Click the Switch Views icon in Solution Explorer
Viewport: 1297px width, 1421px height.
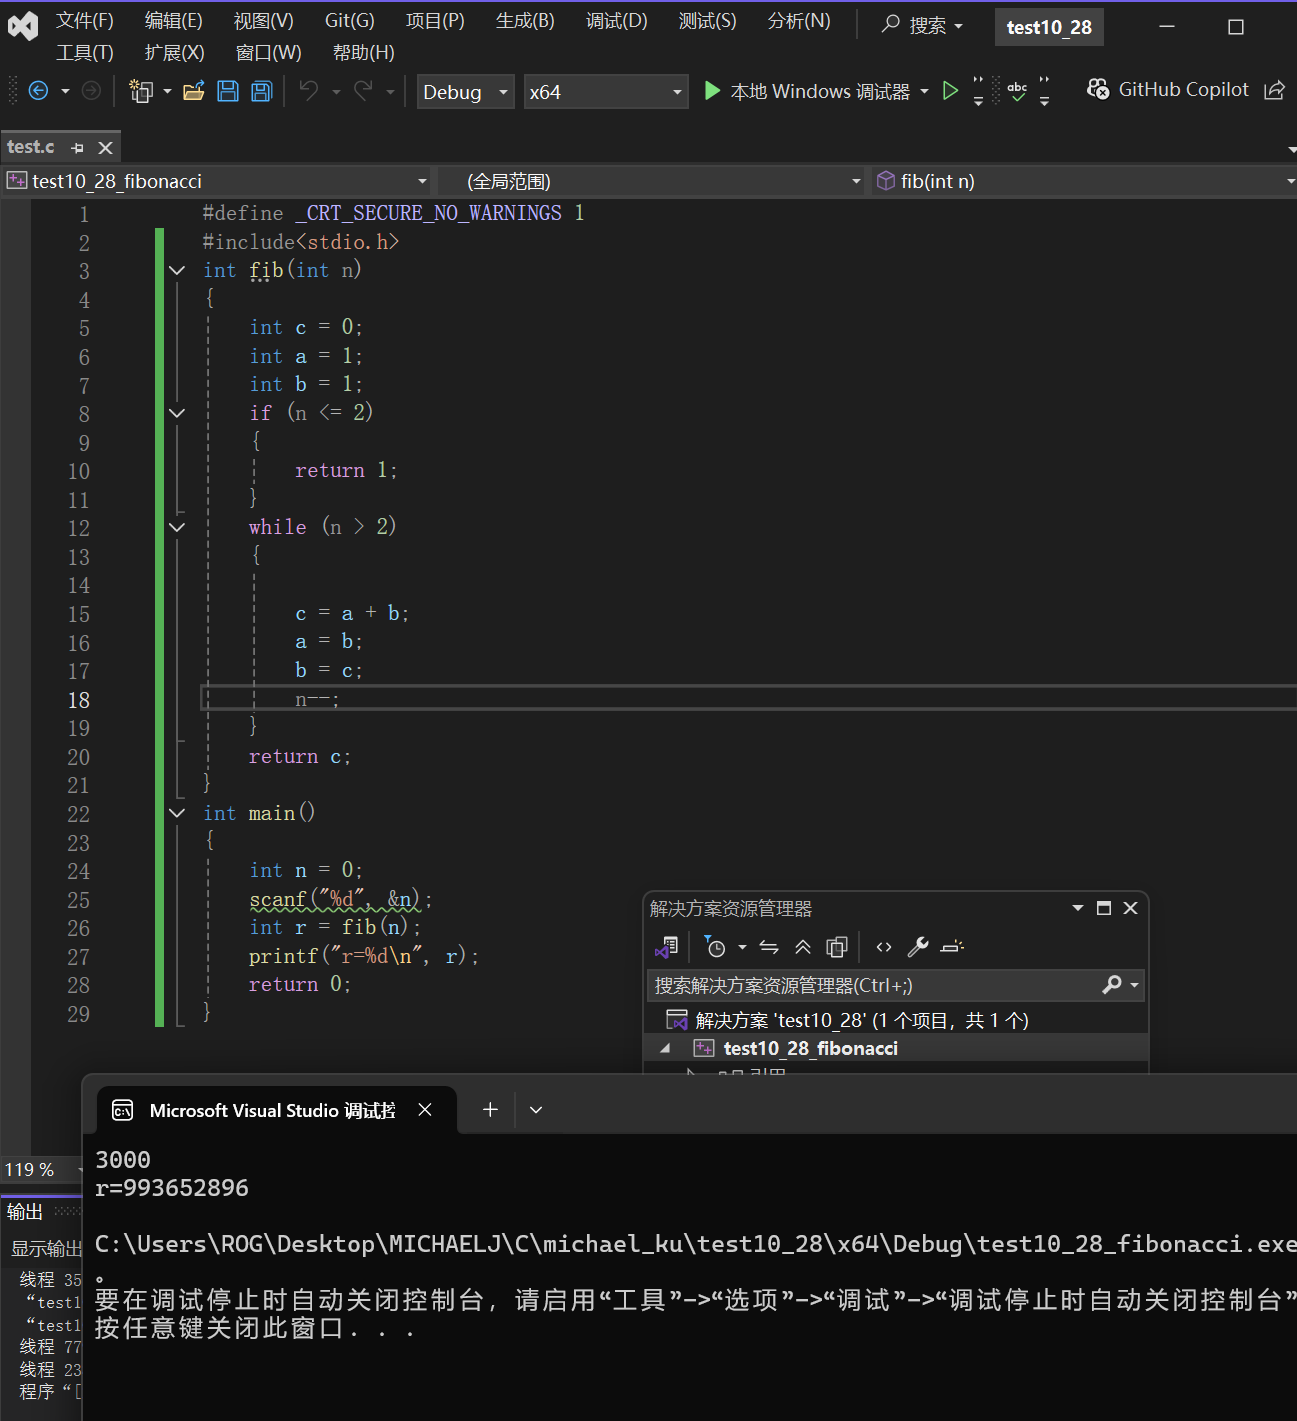[667, 946]
